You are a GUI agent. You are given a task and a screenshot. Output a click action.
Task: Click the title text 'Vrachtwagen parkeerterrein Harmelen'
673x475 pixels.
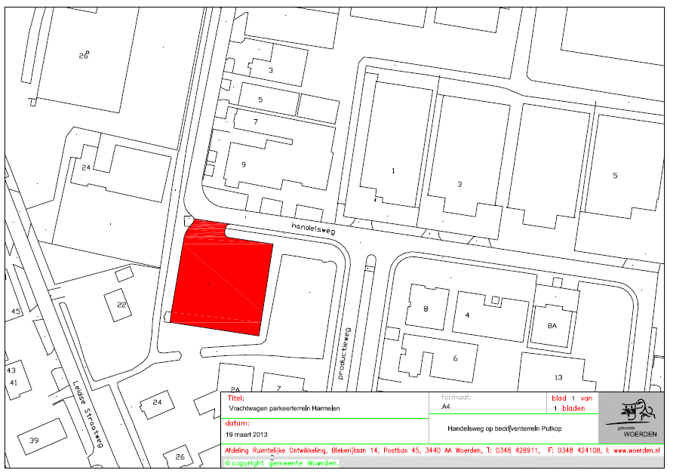284,408
